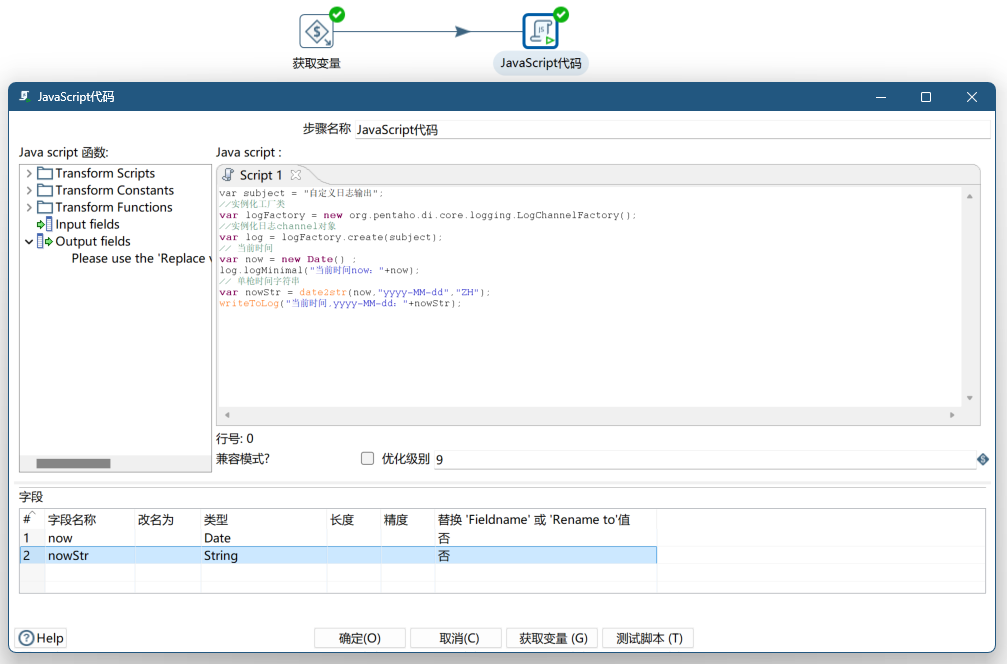This screenshot has height=664, width=1007.
Task: Expand the Transform Constants tree node
Action: pos(29,191)
